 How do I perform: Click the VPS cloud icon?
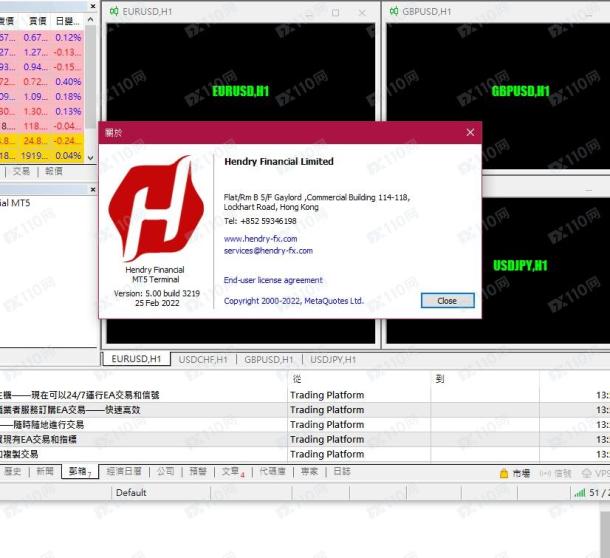point(586,474)
